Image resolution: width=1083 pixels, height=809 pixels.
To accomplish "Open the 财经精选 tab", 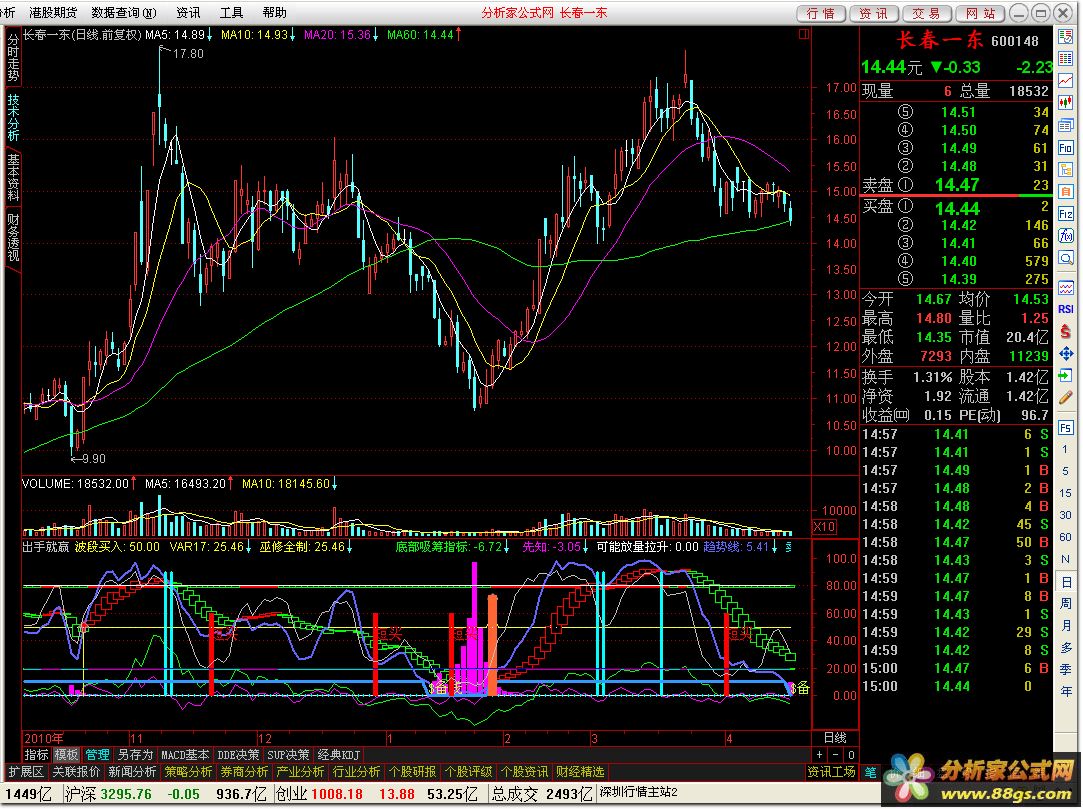I will click(581, 772).
